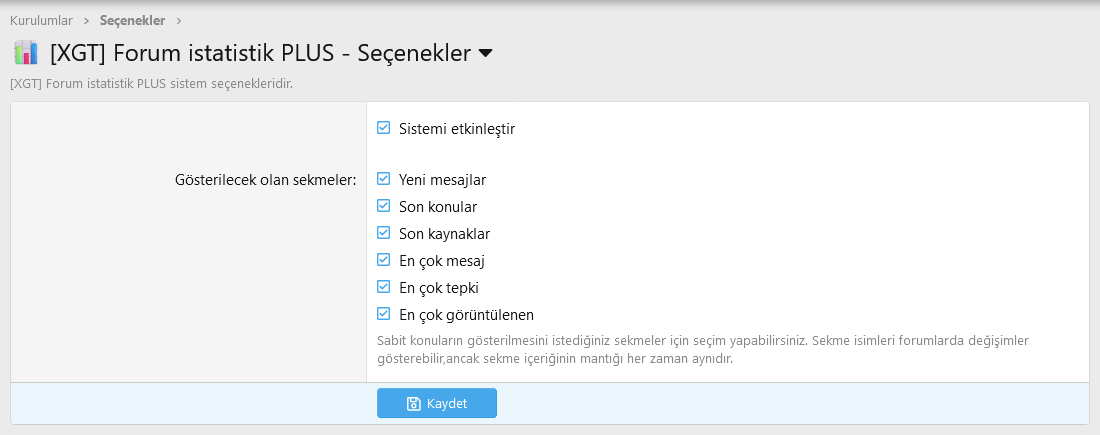Screen dimensions: 1100x435
Task: Click the bar chart icon beside the title
Action: pyautogui.click(x=26, y=53)
